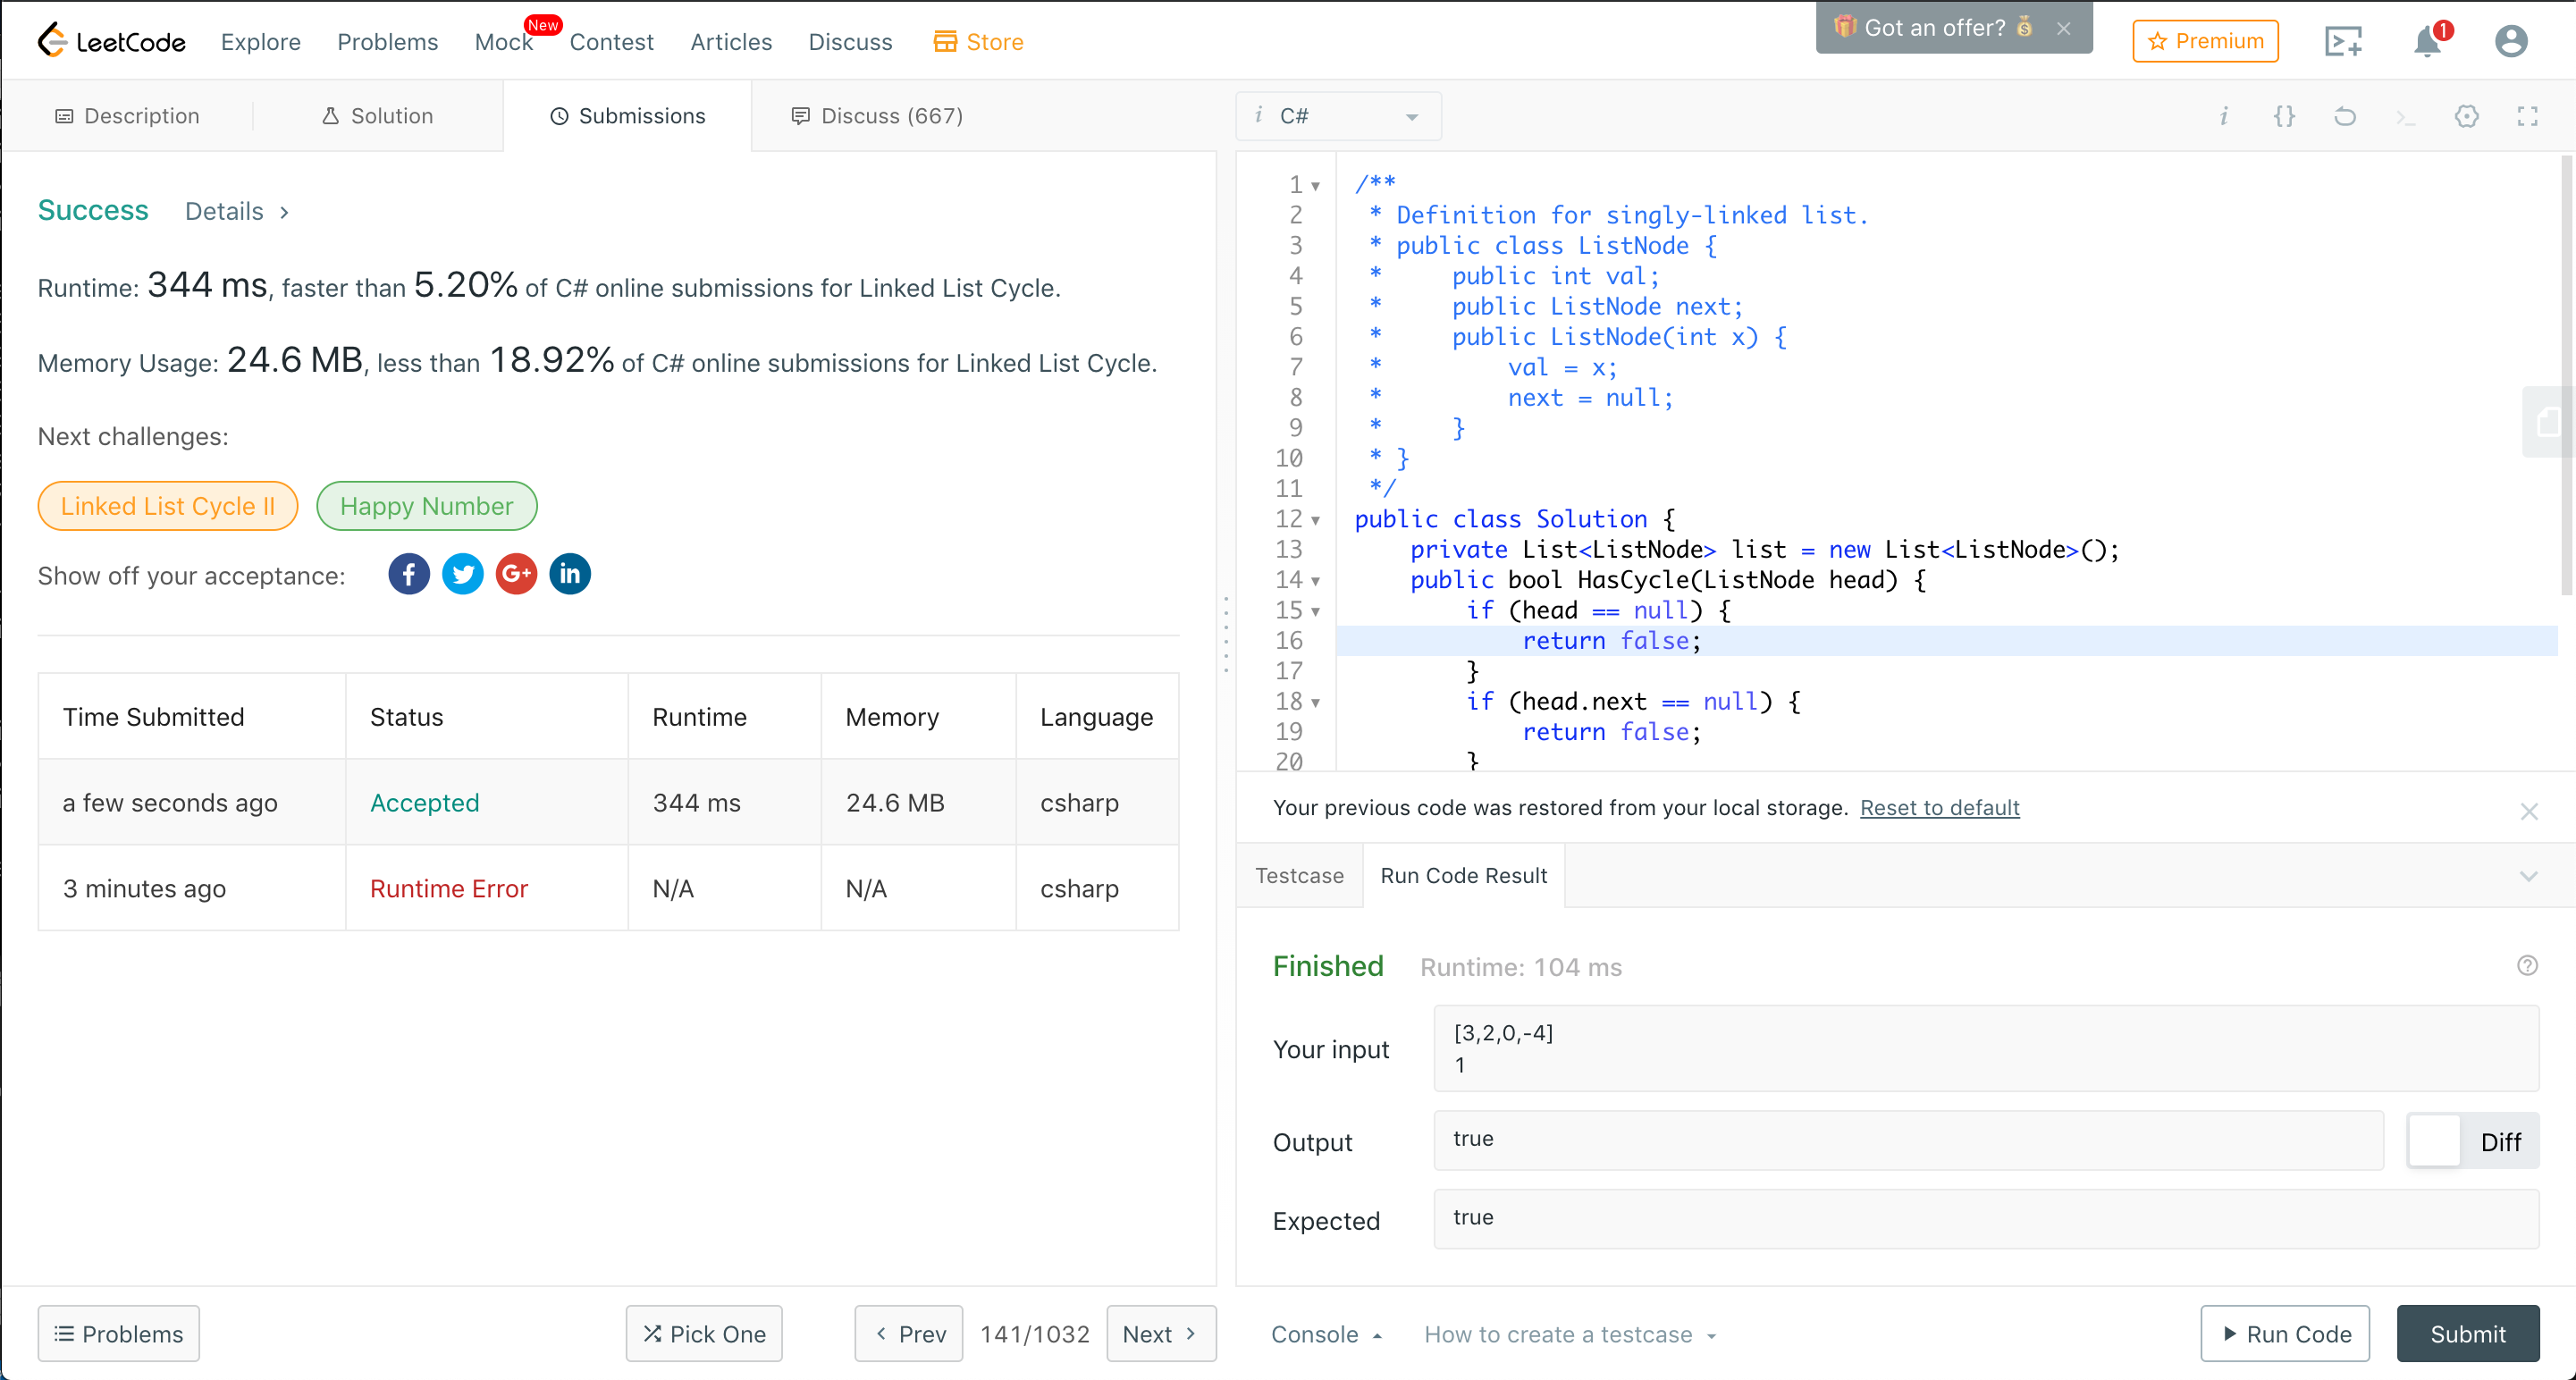
Task: Open the notifications bell
Action: [2427, 41]
